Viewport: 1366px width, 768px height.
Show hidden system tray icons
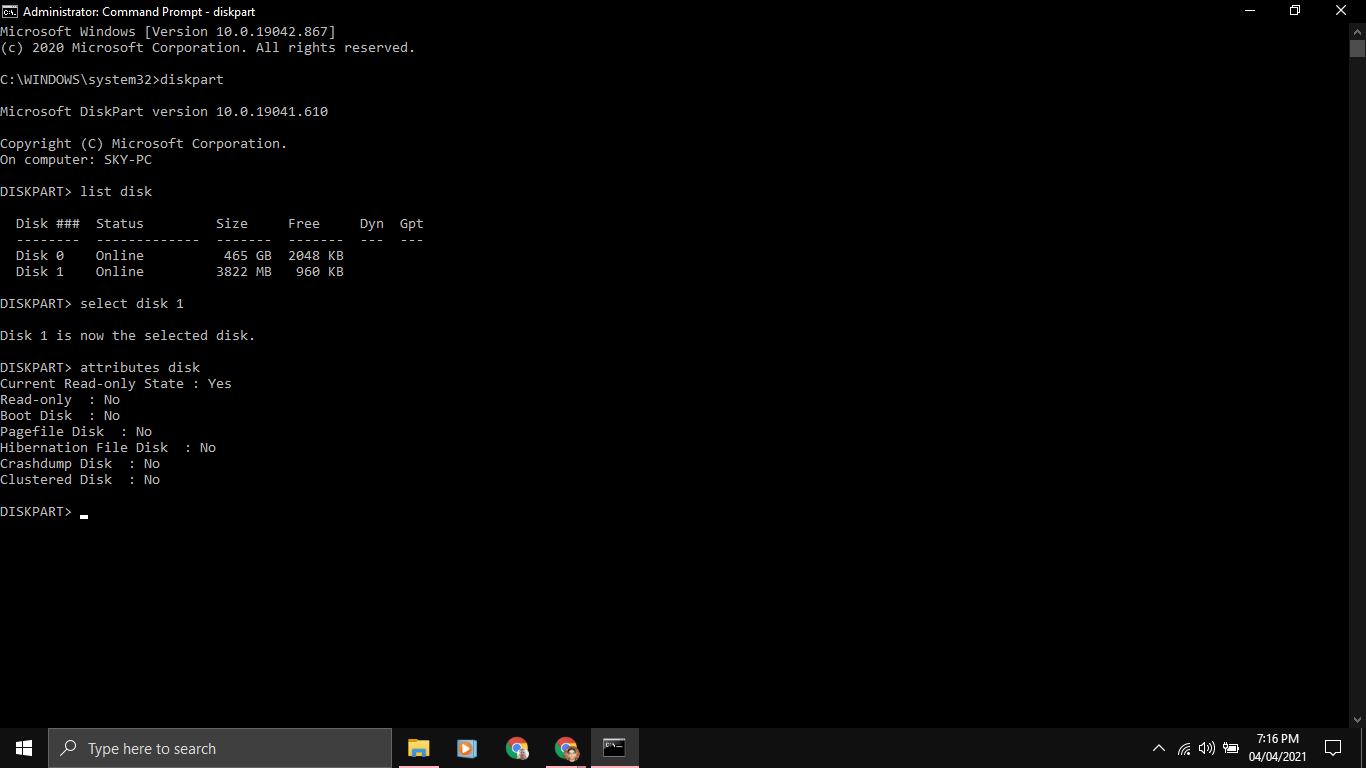click(1159, 748)
